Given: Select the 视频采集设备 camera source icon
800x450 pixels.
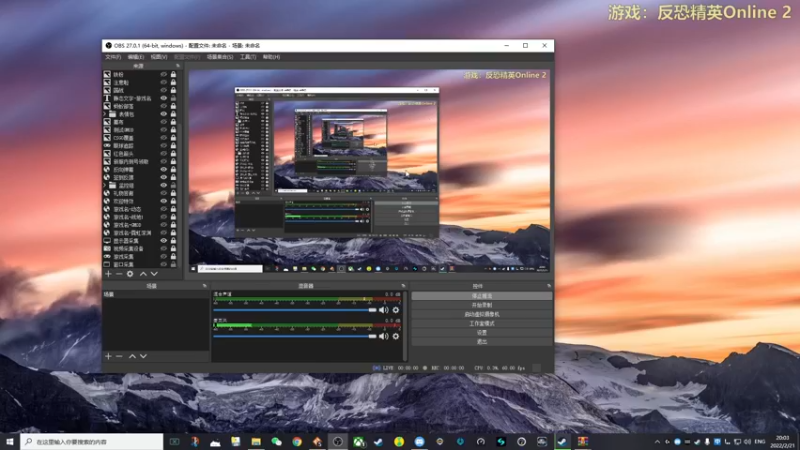Looking at the screenshot, I should click(107, 248).
